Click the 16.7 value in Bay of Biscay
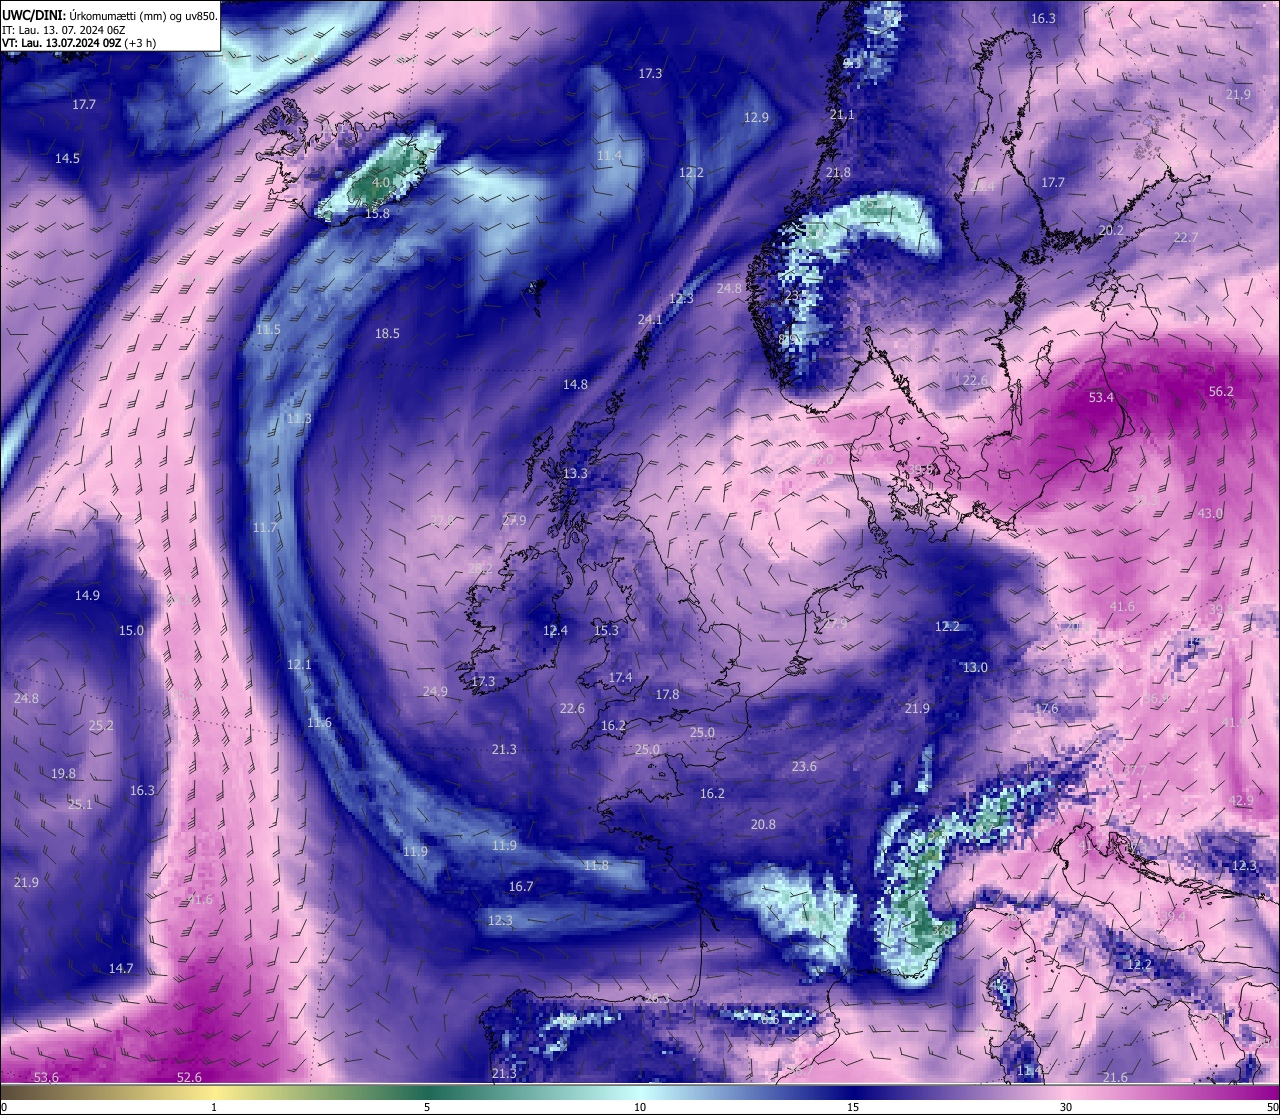Image resolution: width=1280 pixels, height=1115 pixels. tap(521, 886)
